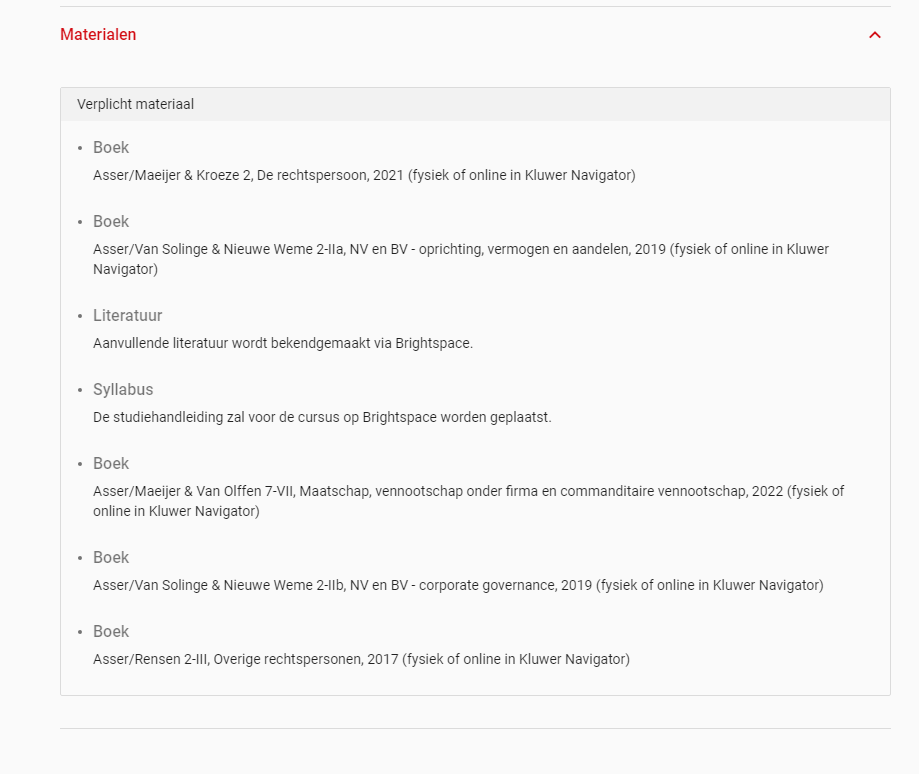
Task: Click the studiehandleiding Brightspace description text
Action: point(322,417)
